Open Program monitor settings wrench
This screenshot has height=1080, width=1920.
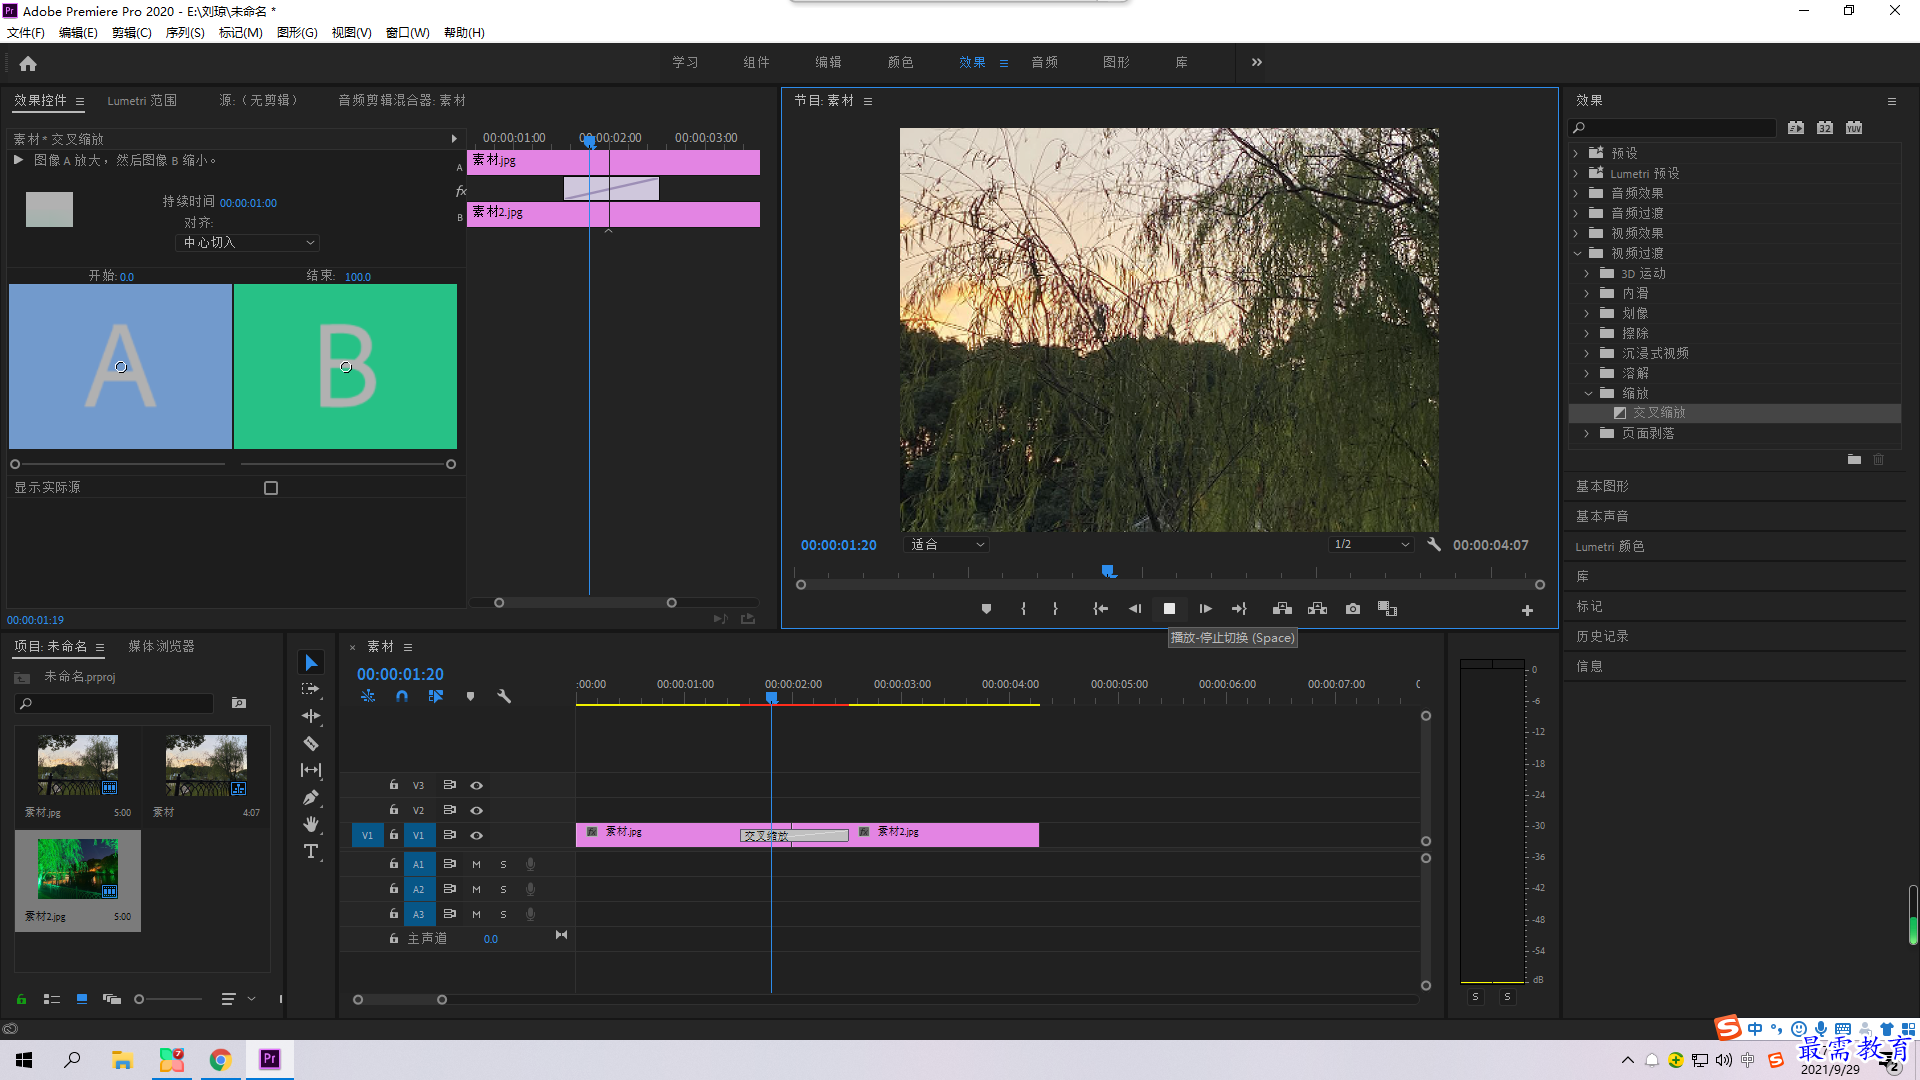point(1434,545)
